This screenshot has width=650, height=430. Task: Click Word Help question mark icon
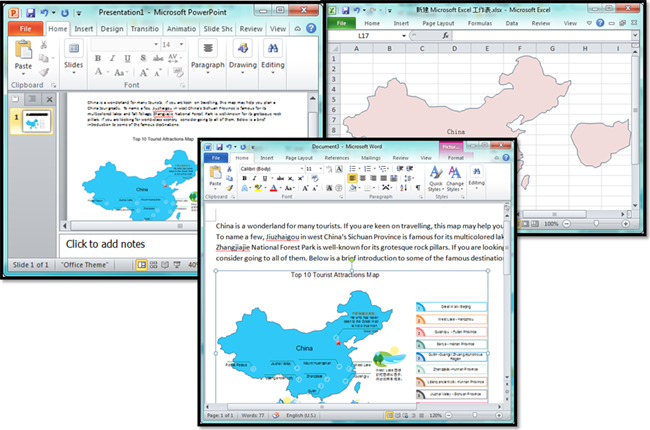tap(506, 158)
